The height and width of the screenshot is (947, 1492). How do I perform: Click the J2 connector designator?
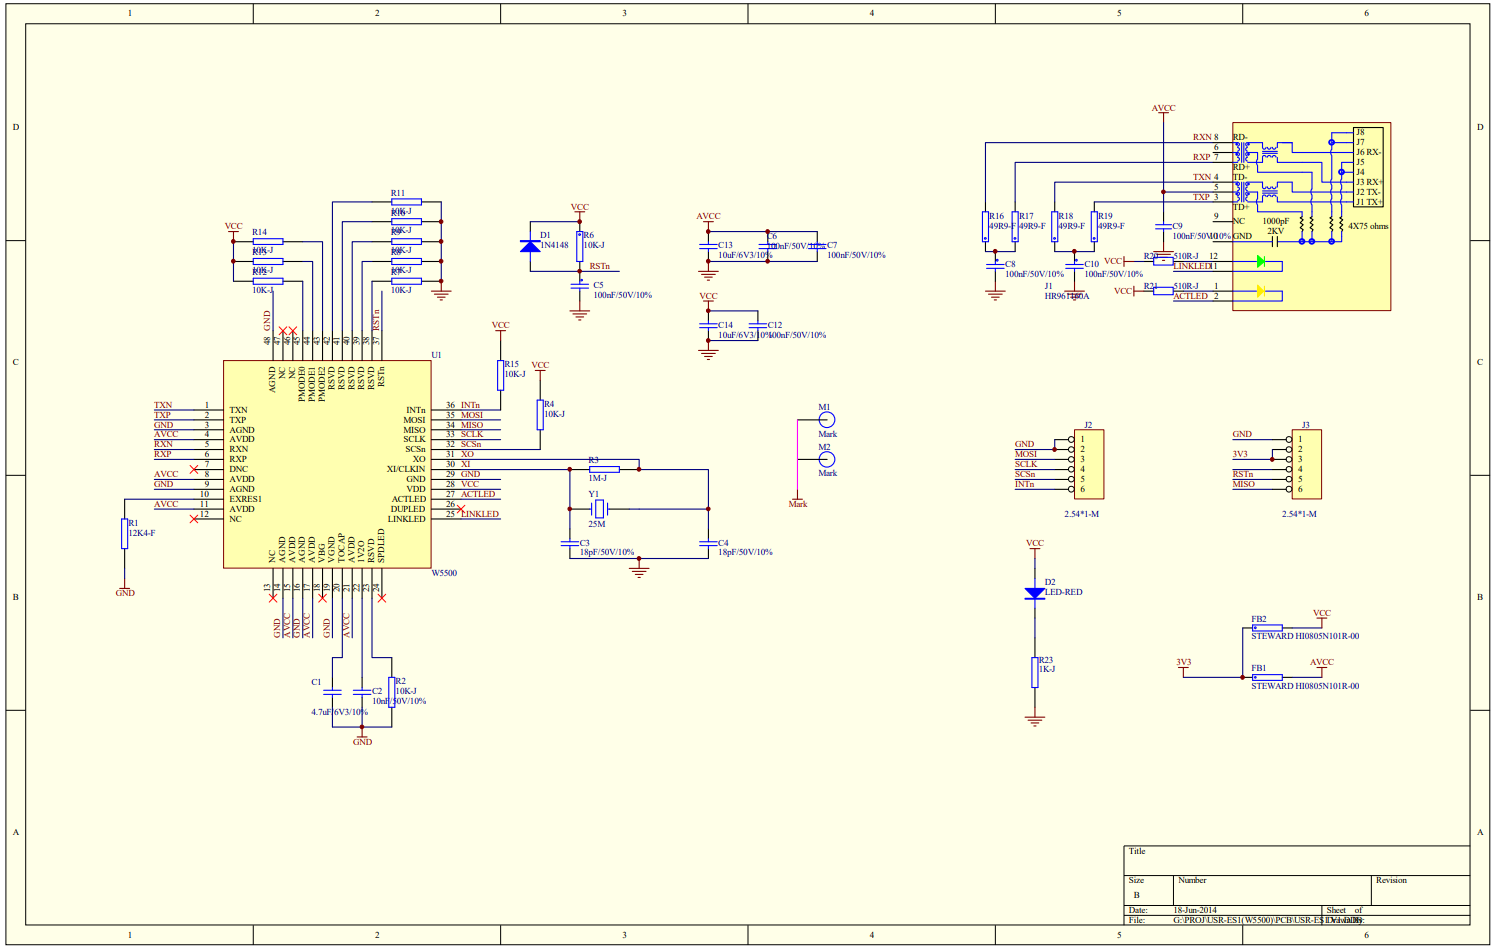1088,425
